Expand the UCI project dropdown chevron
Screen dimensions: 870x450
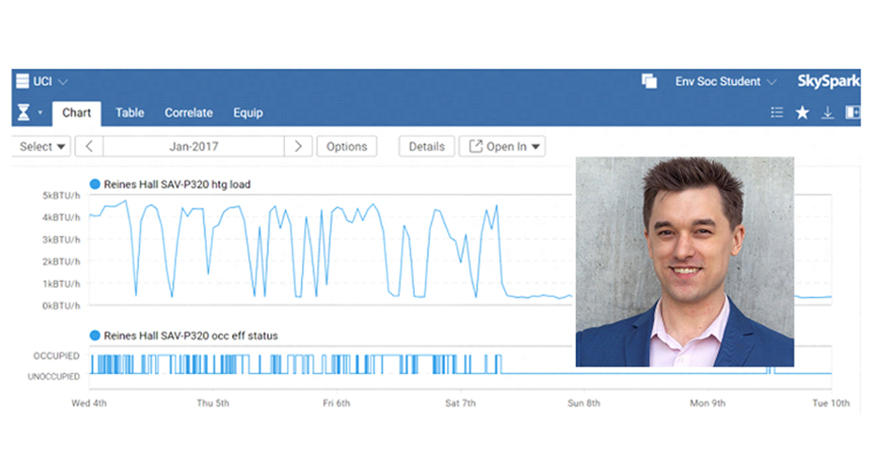[63, 82]
